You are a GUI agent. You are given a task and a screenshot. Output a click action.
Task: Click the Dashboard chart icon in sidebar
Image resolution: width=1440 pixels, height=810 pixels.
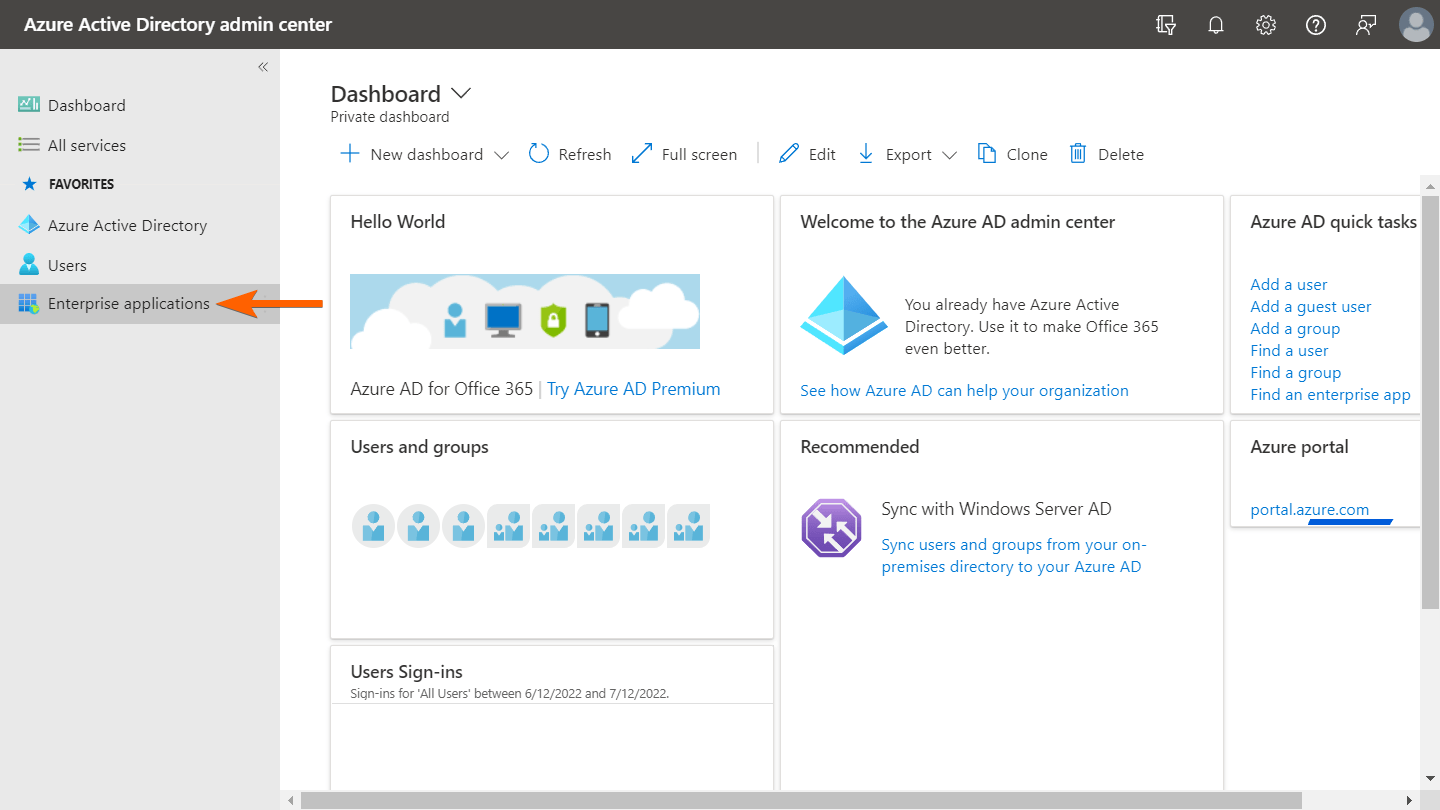point(29,105)
